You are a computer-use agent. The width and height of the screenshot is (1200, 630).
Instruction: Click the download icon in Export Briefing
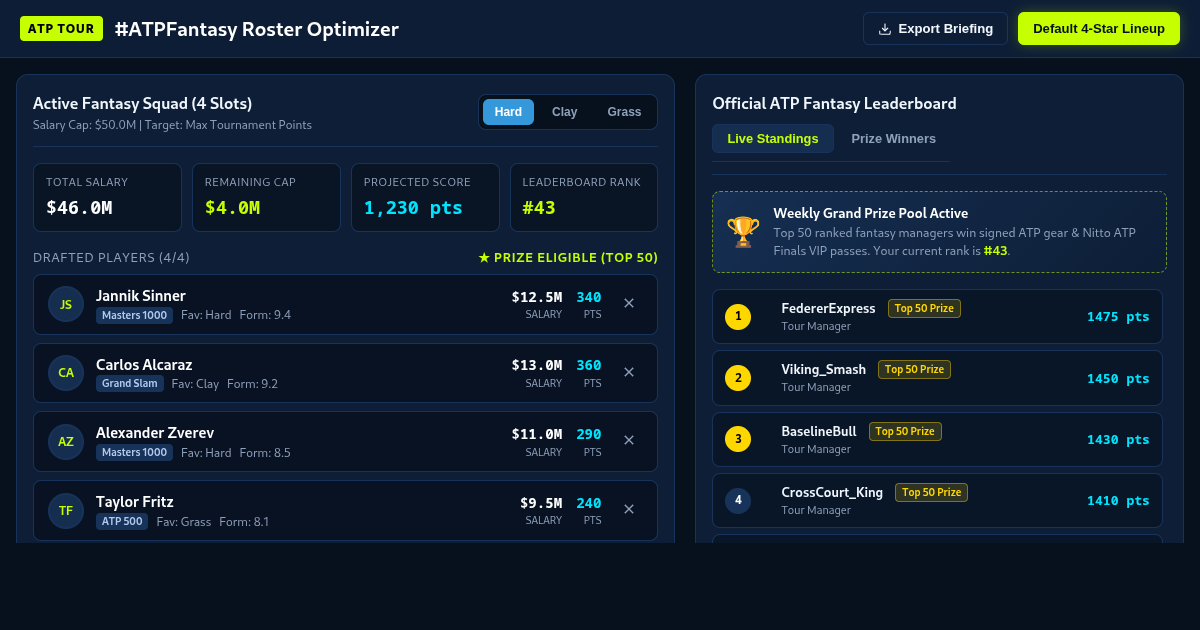885,29
